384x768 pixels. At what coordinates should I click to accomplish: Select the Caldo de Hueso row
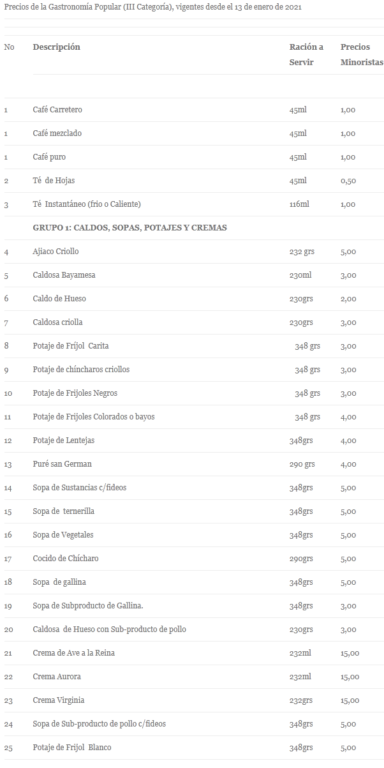coord(192,299)
